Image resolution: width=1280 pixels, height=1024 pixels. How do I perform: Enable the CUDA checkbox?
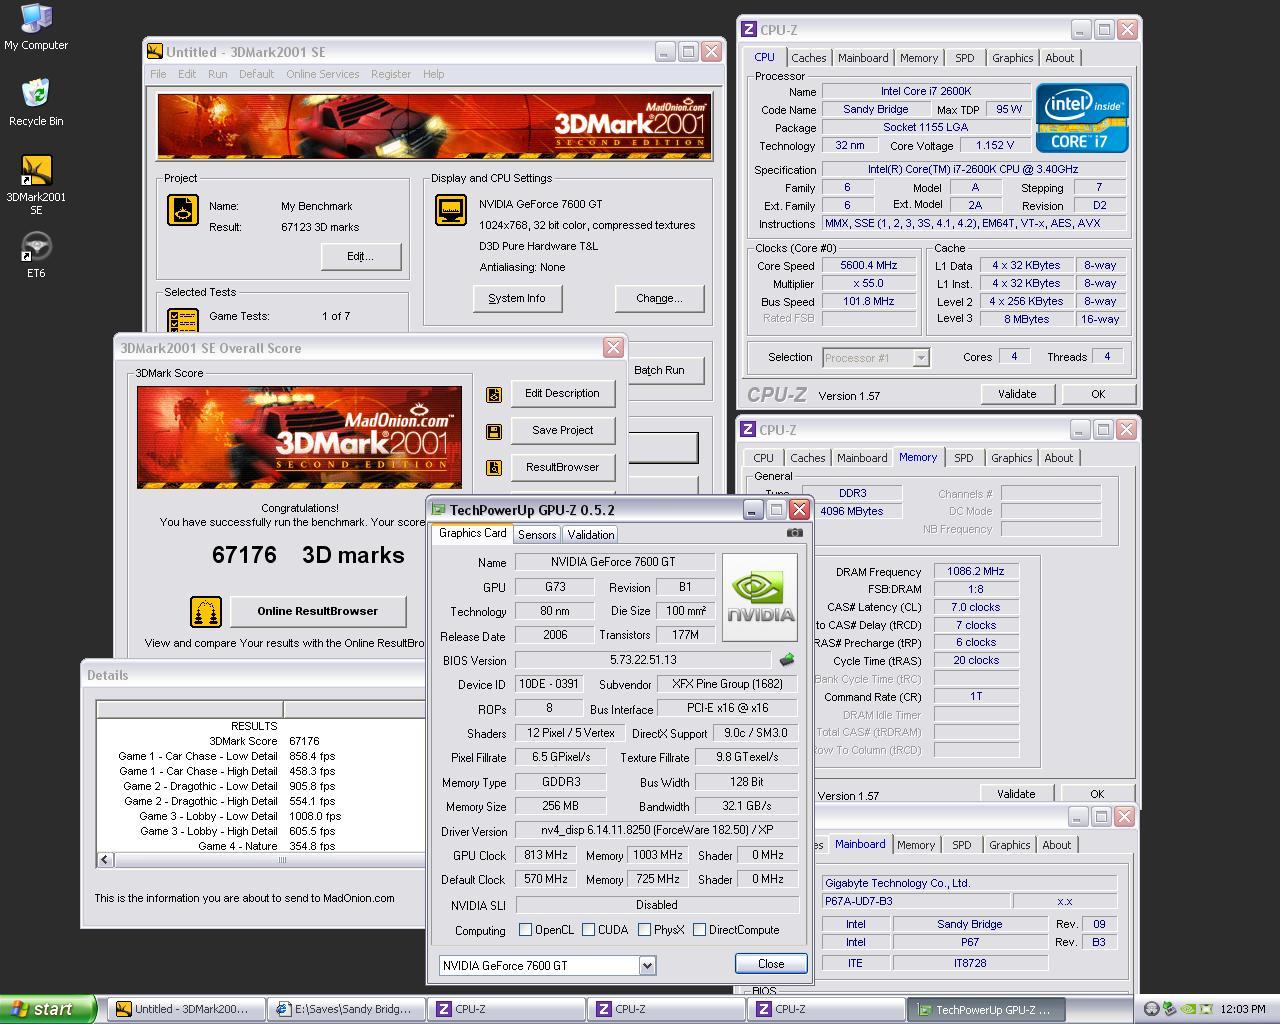pyautogui.click(x=588, y=930)
